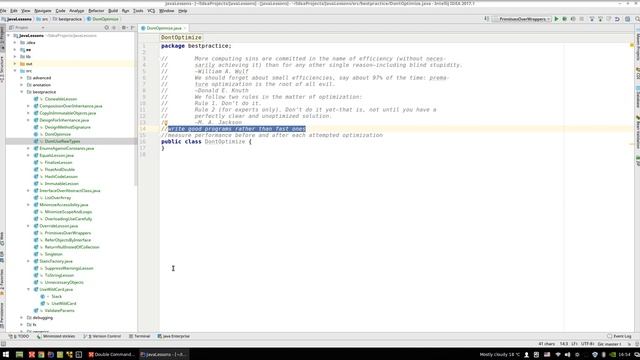This screenshot has height=360, width=640.
Task: Open Project panel gear settings icon
Action: [x=124, y=28]
